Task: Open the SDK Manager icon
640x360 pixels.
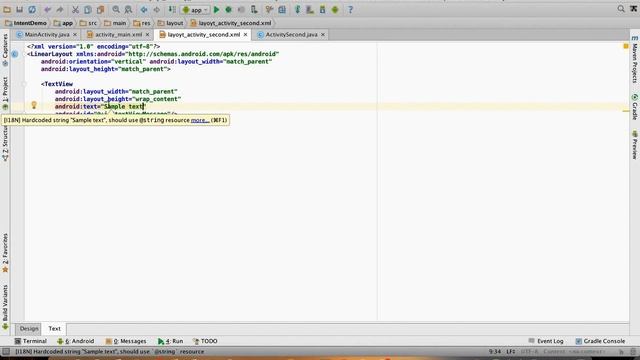Action: pos(322,9)
